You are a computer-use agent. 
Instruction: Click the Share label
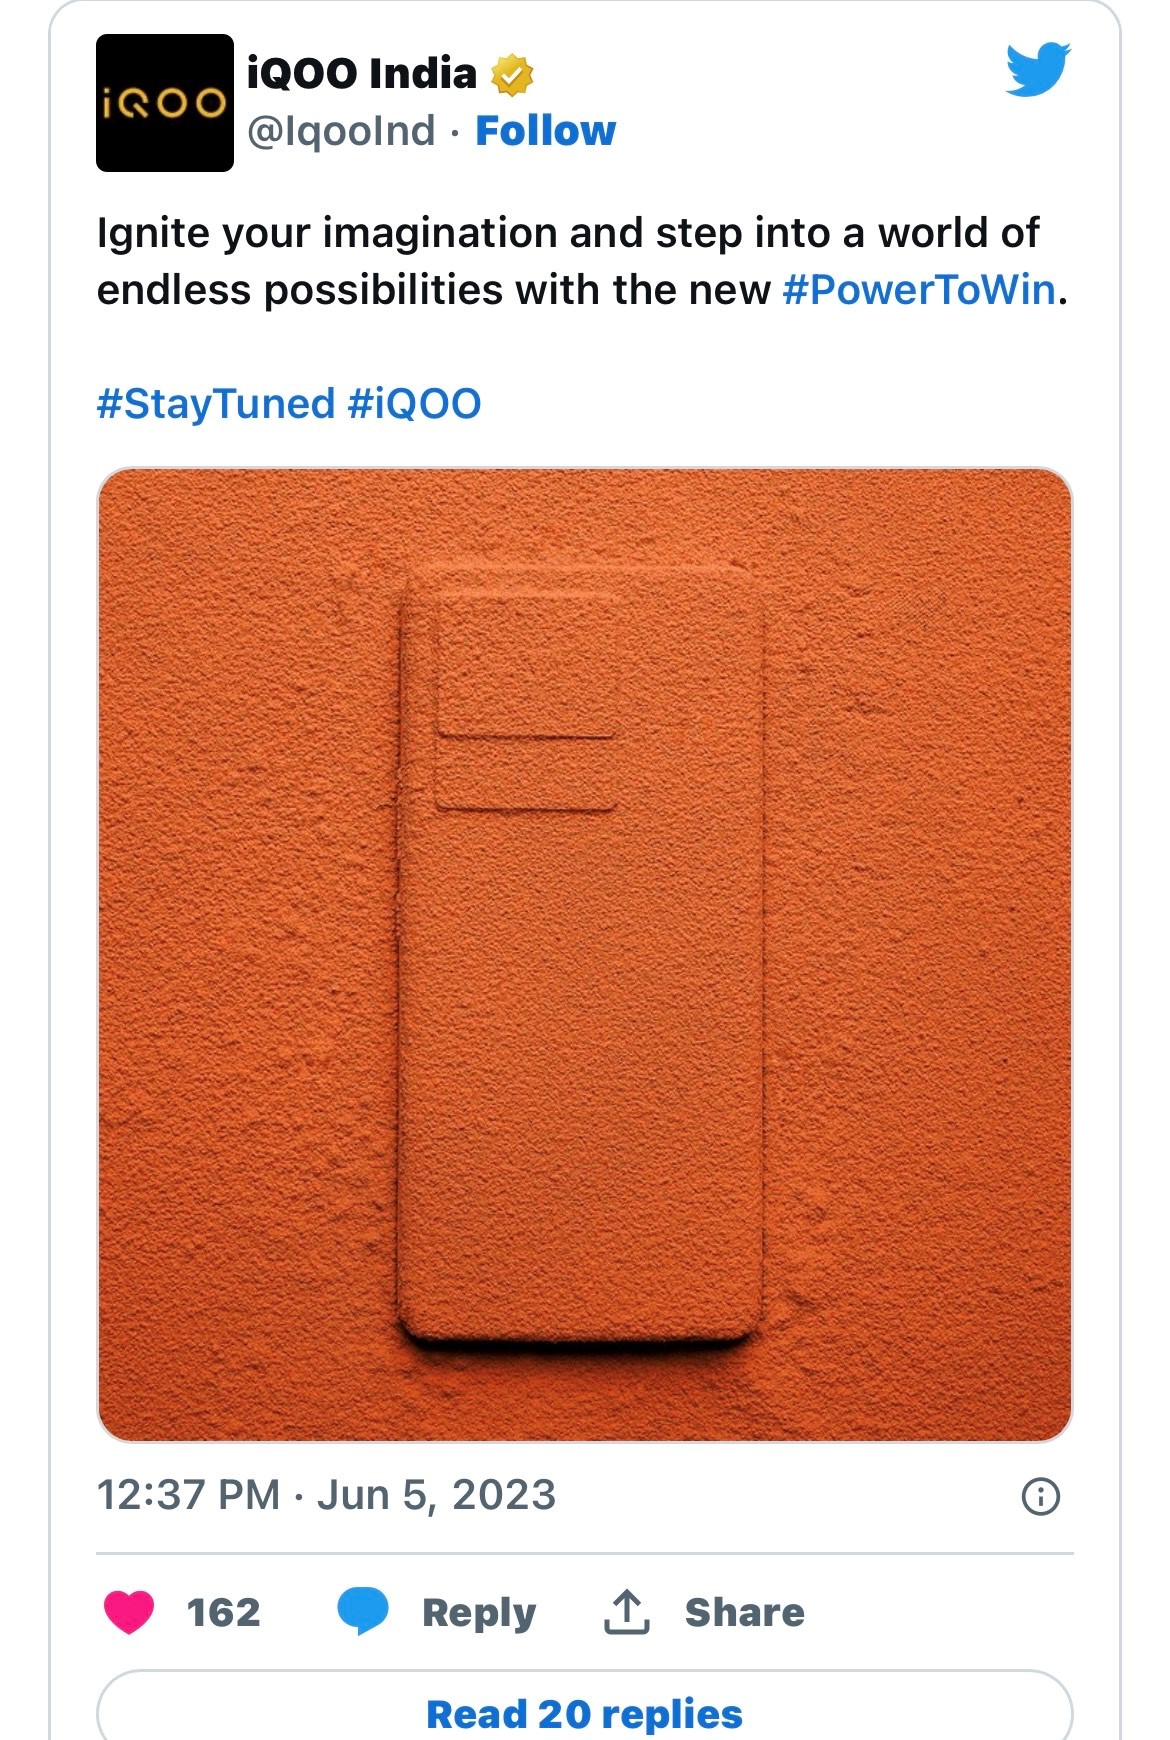coord(745,1612)
